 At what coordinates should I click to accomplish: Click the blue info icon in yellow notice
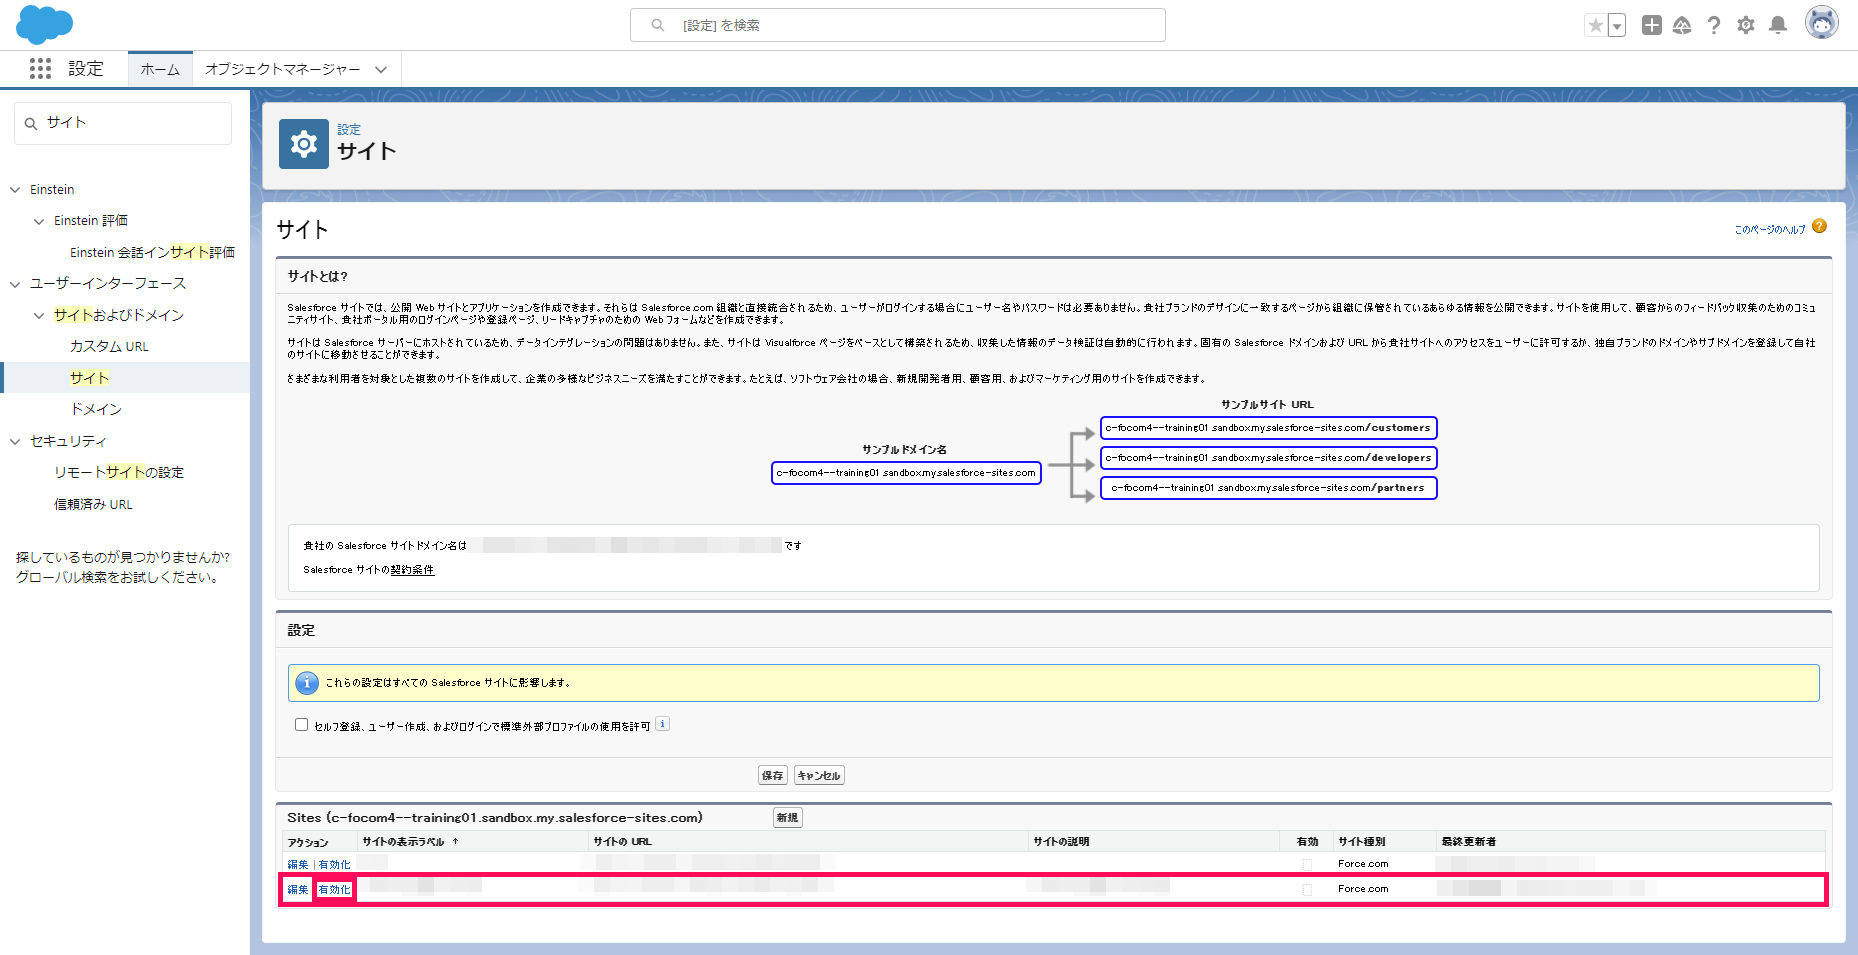click(x=307, y=683)
